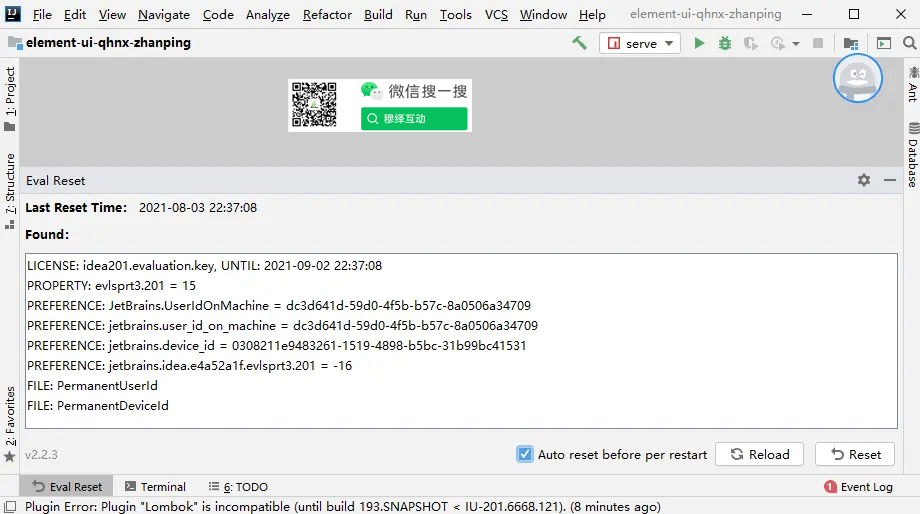Click the Stop square icon
Image resolution: width=920 pixels, height=514 pixels.
click(x=818, y=43)
